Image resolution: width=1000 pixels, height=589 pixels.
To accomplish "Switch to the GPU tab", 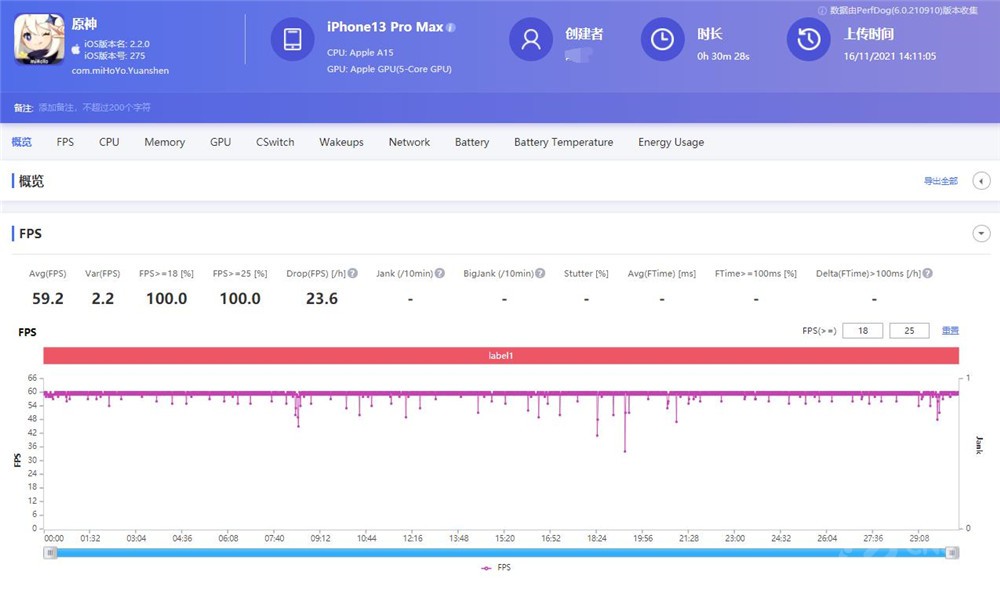I will [x=221, y=142].
